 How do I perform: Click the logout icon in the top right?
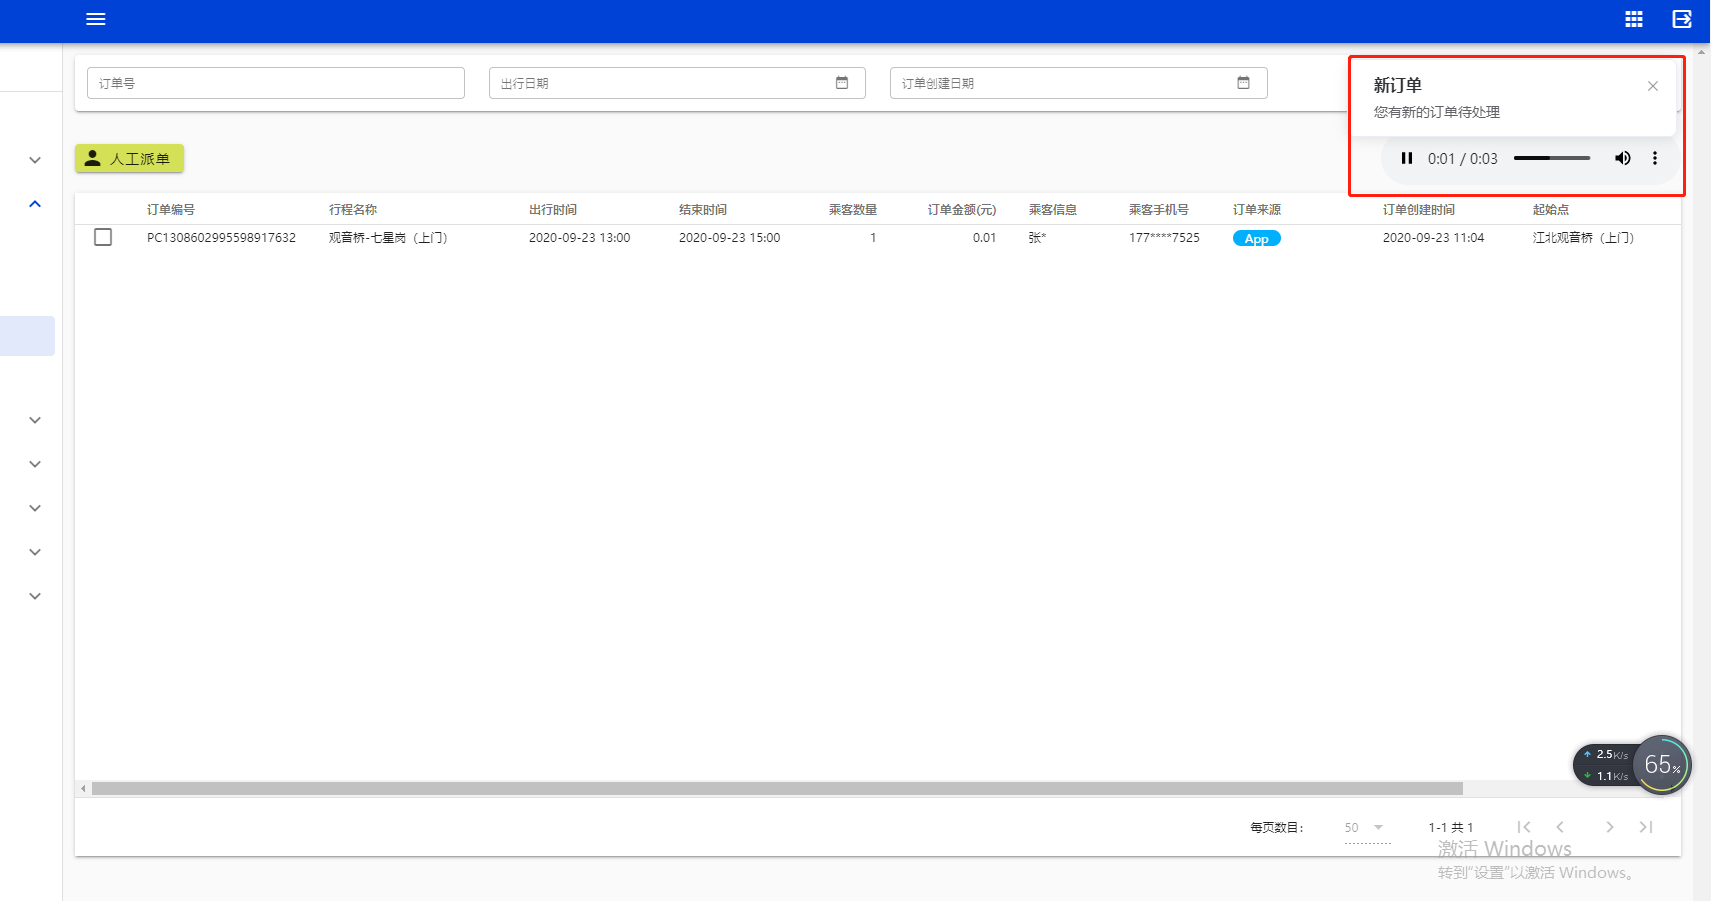[x=1682, y=19]
